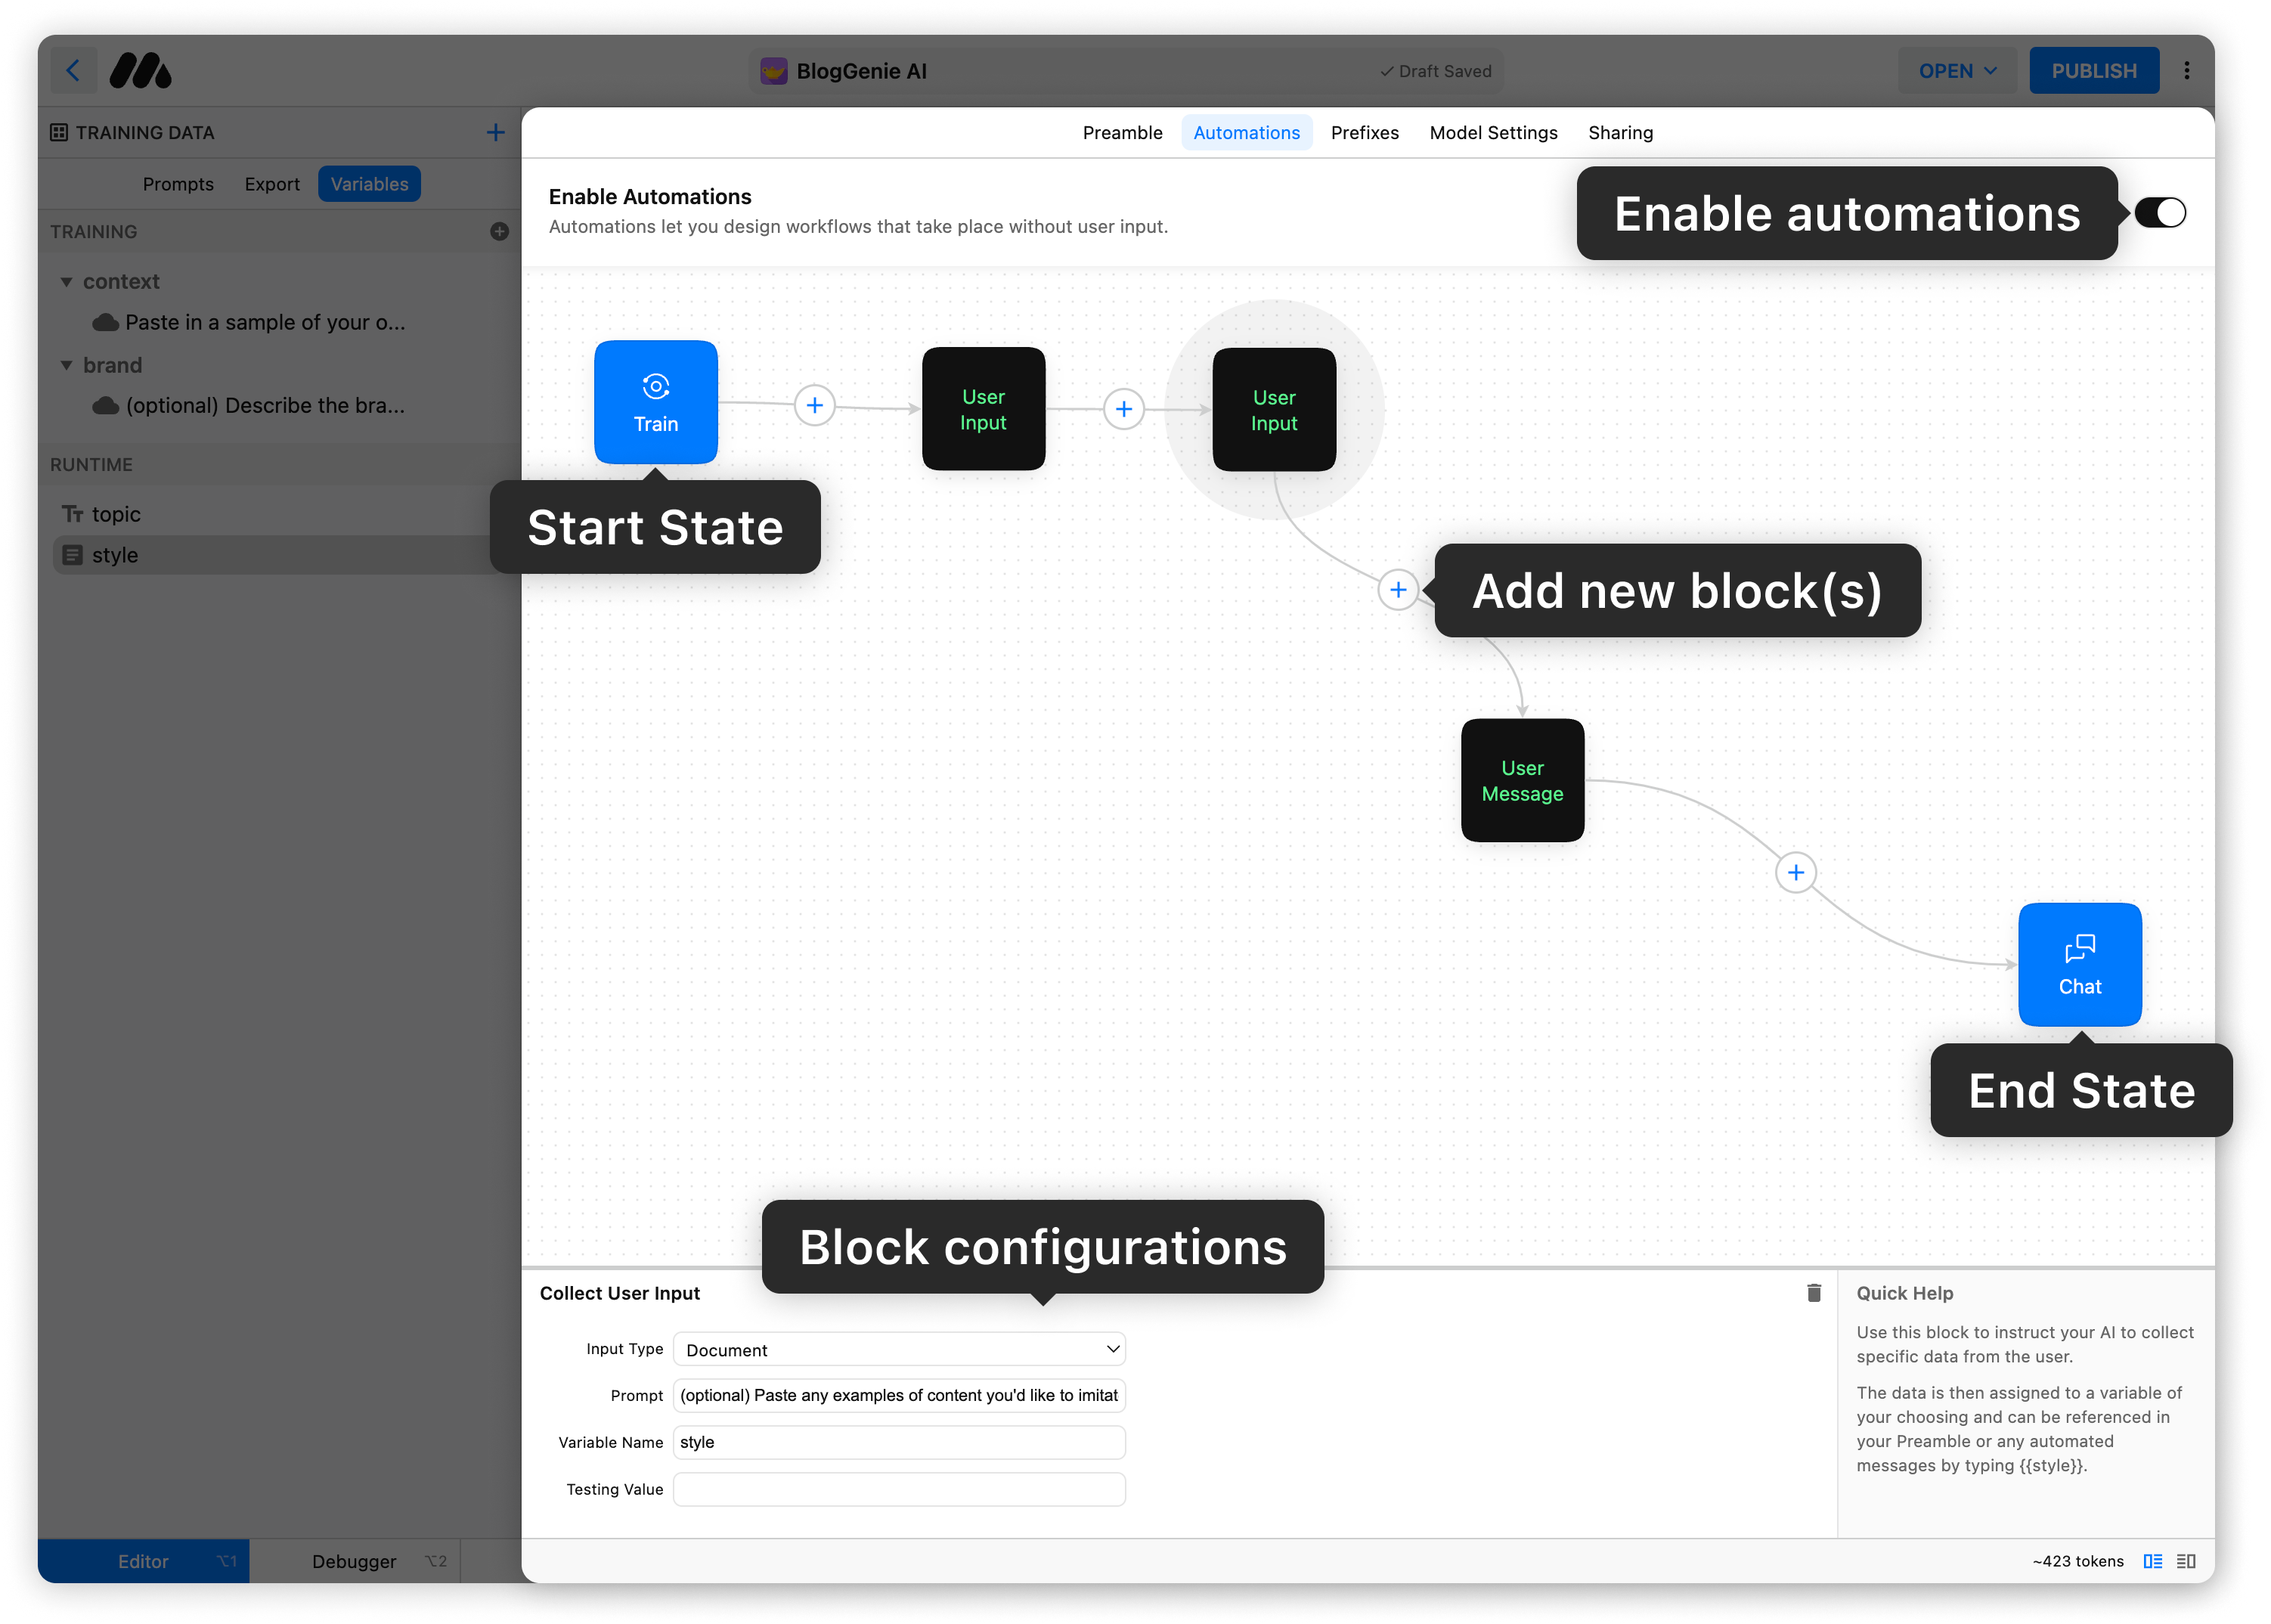Click the PUBLISH button
Image resolution: width=2271 pixels, height=1624 pixels.
pyautogui.click(x=2093, y=70)
